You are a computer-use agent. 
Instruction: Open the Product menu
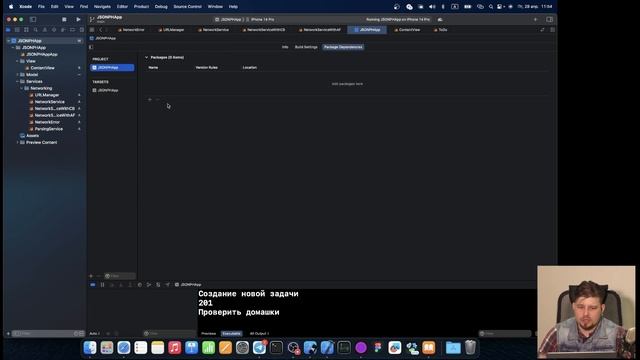[x=141, y=7]
